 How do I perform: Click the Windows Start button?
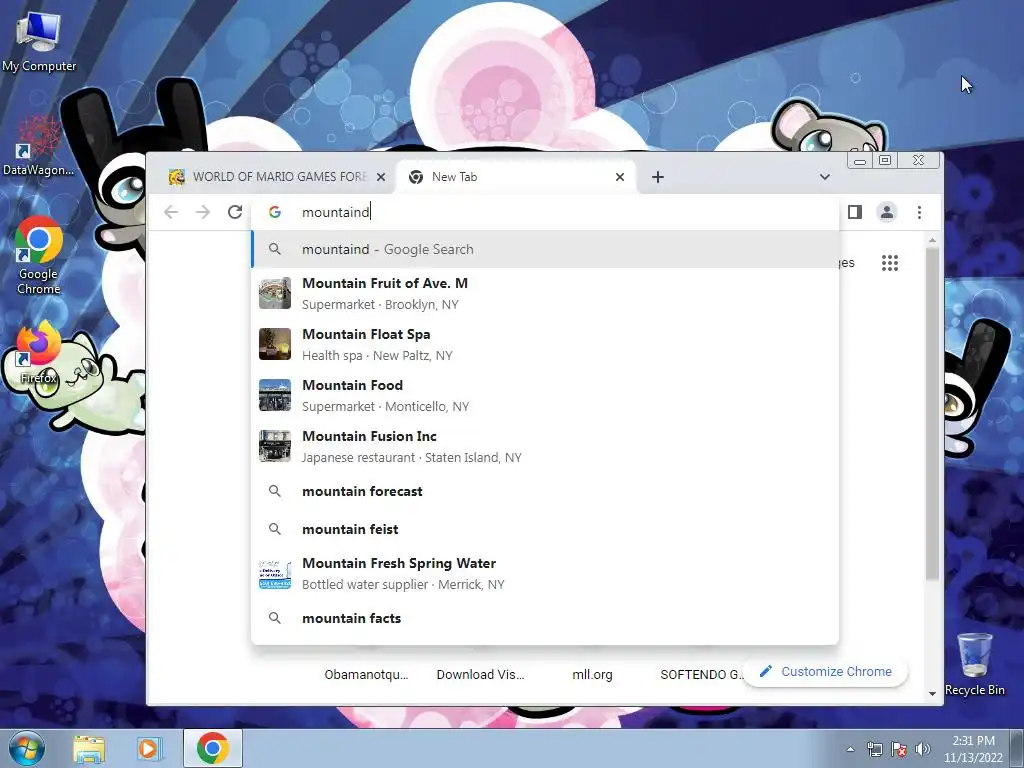pos(25,748)
